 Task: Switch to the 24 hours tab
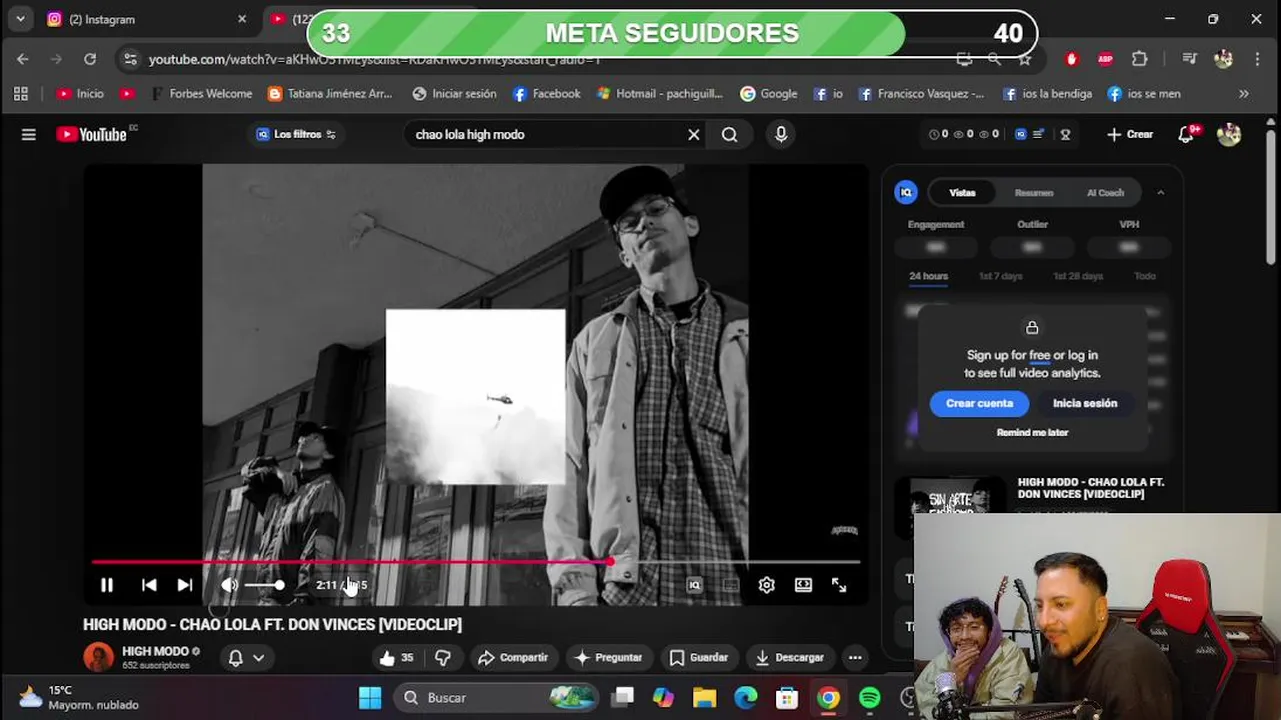pos(928,276)
